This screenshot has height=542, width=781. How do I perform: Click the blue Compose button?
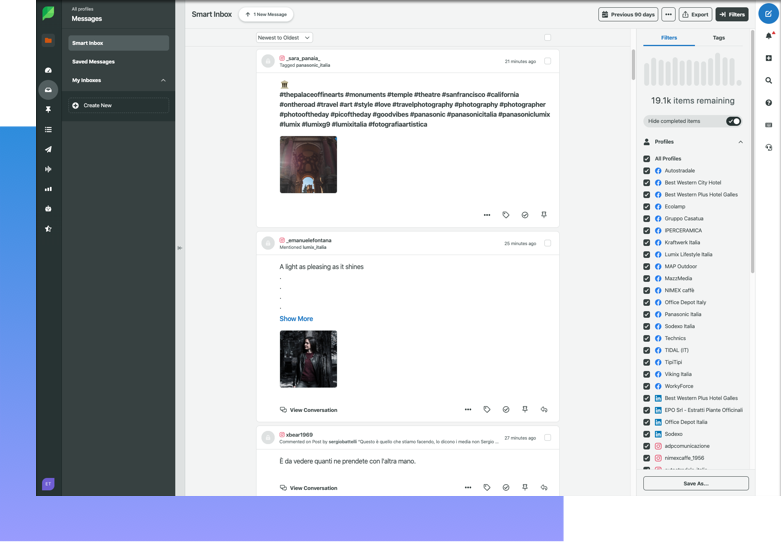pos(767,14)
